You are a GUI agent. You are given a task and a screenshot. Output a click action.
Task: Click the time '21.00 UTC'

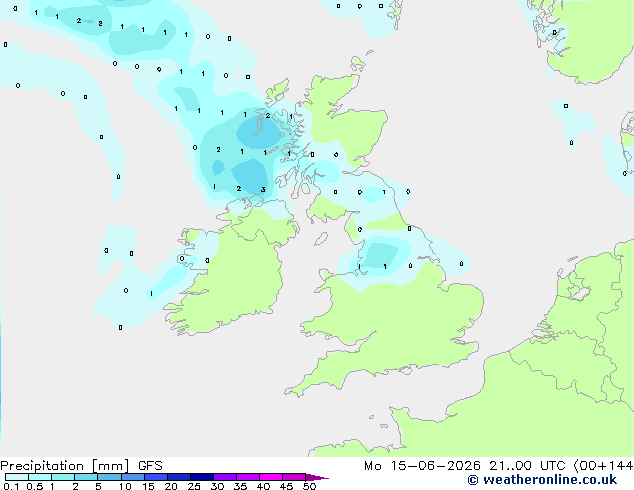coord(527,466)
